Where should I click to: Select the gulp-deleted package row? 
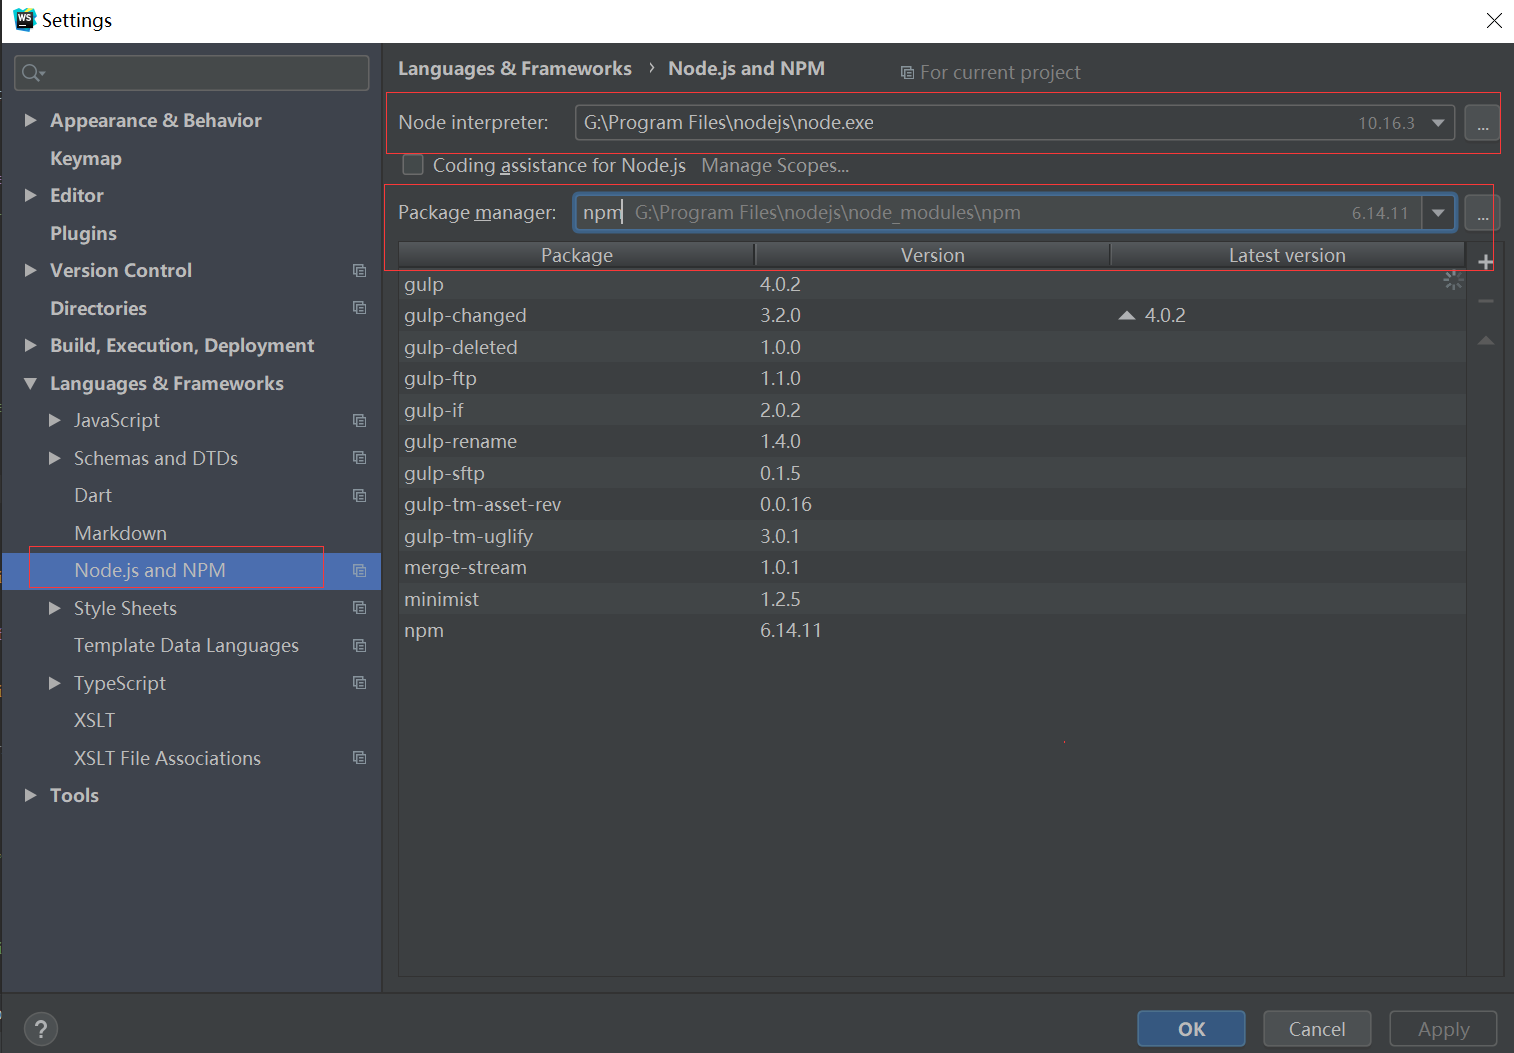[x=932, y=347]
